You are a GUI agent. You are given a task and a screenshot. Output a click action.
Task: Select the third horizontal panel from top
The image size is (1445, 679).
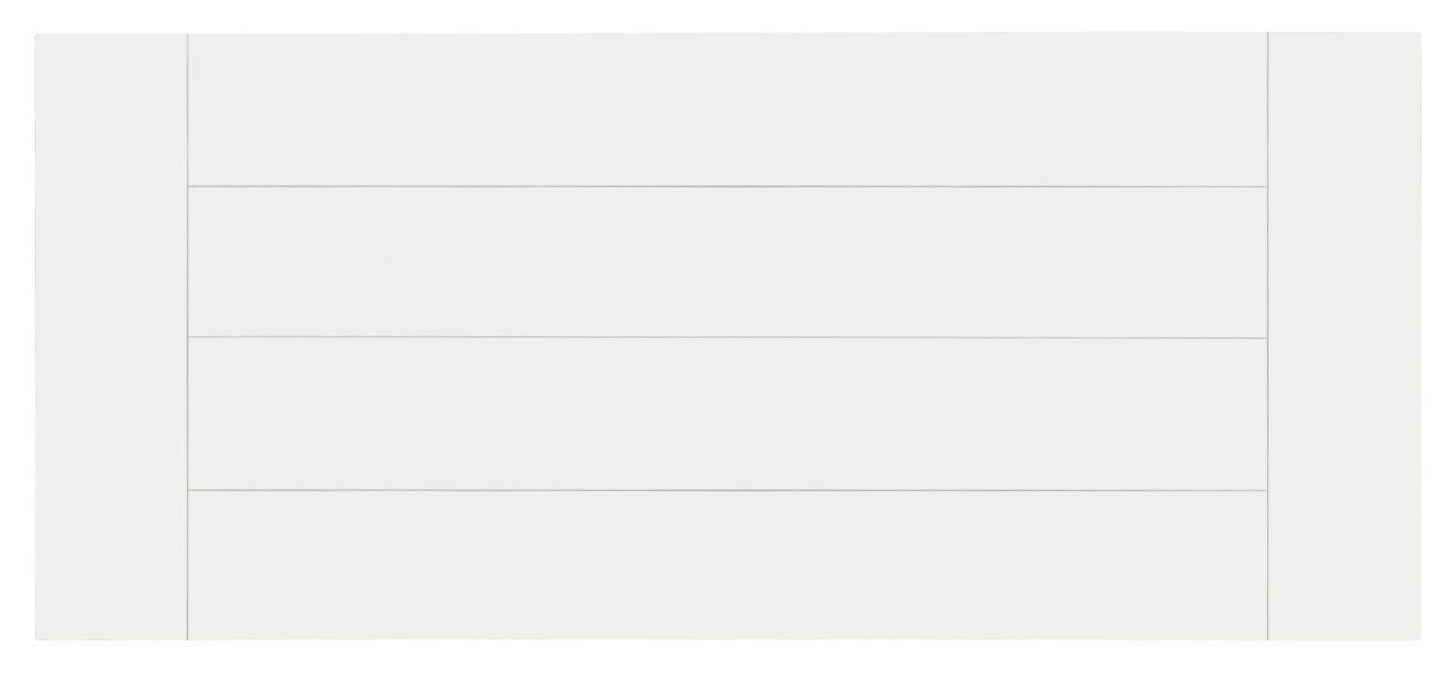pos(727,414)
